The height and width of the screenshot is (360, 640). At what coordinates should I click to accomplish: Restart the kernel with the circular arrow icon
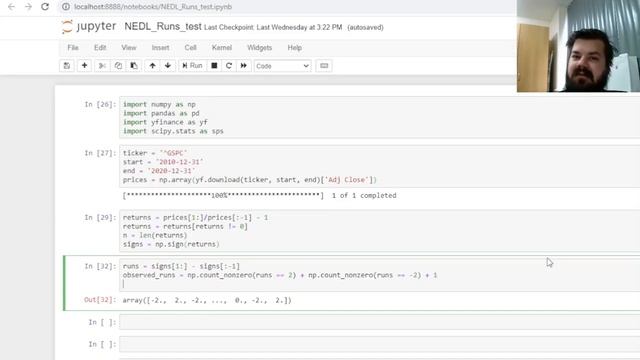[x=229, y=66]
